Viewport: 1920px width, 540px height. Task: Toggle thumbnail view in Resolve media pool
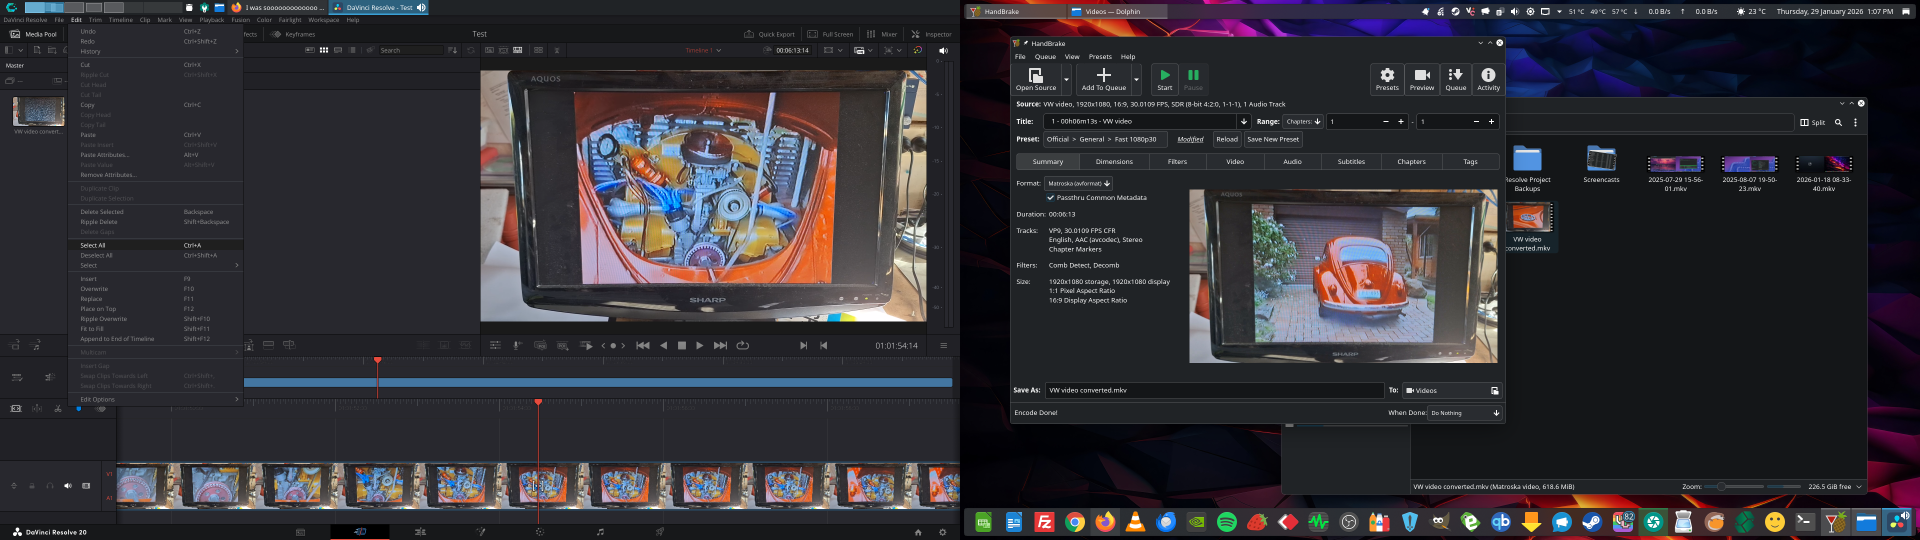click(324, 50)
